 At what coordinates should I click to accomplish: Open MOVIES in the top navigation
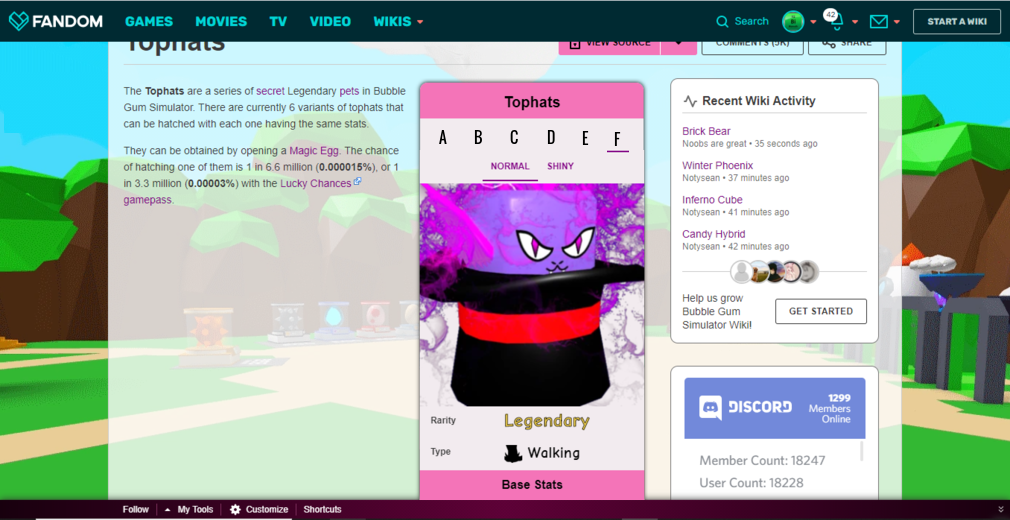tap(221, 21)
